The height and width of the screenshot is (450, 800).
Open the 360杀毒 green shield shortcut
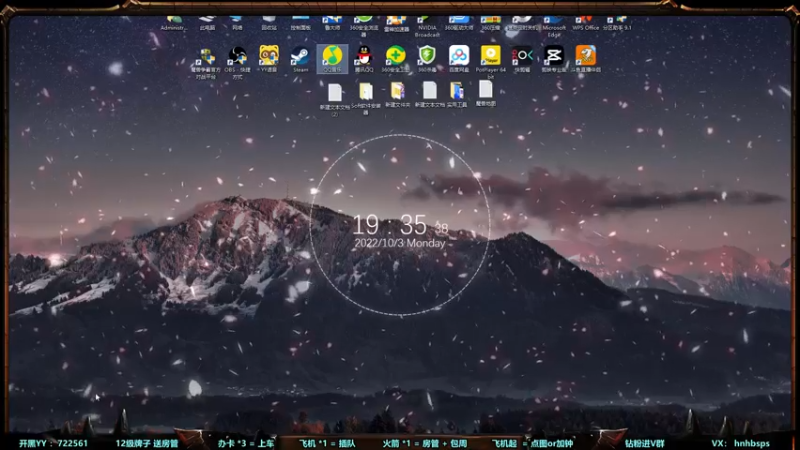pyautogui.click(x=427, y=59)
